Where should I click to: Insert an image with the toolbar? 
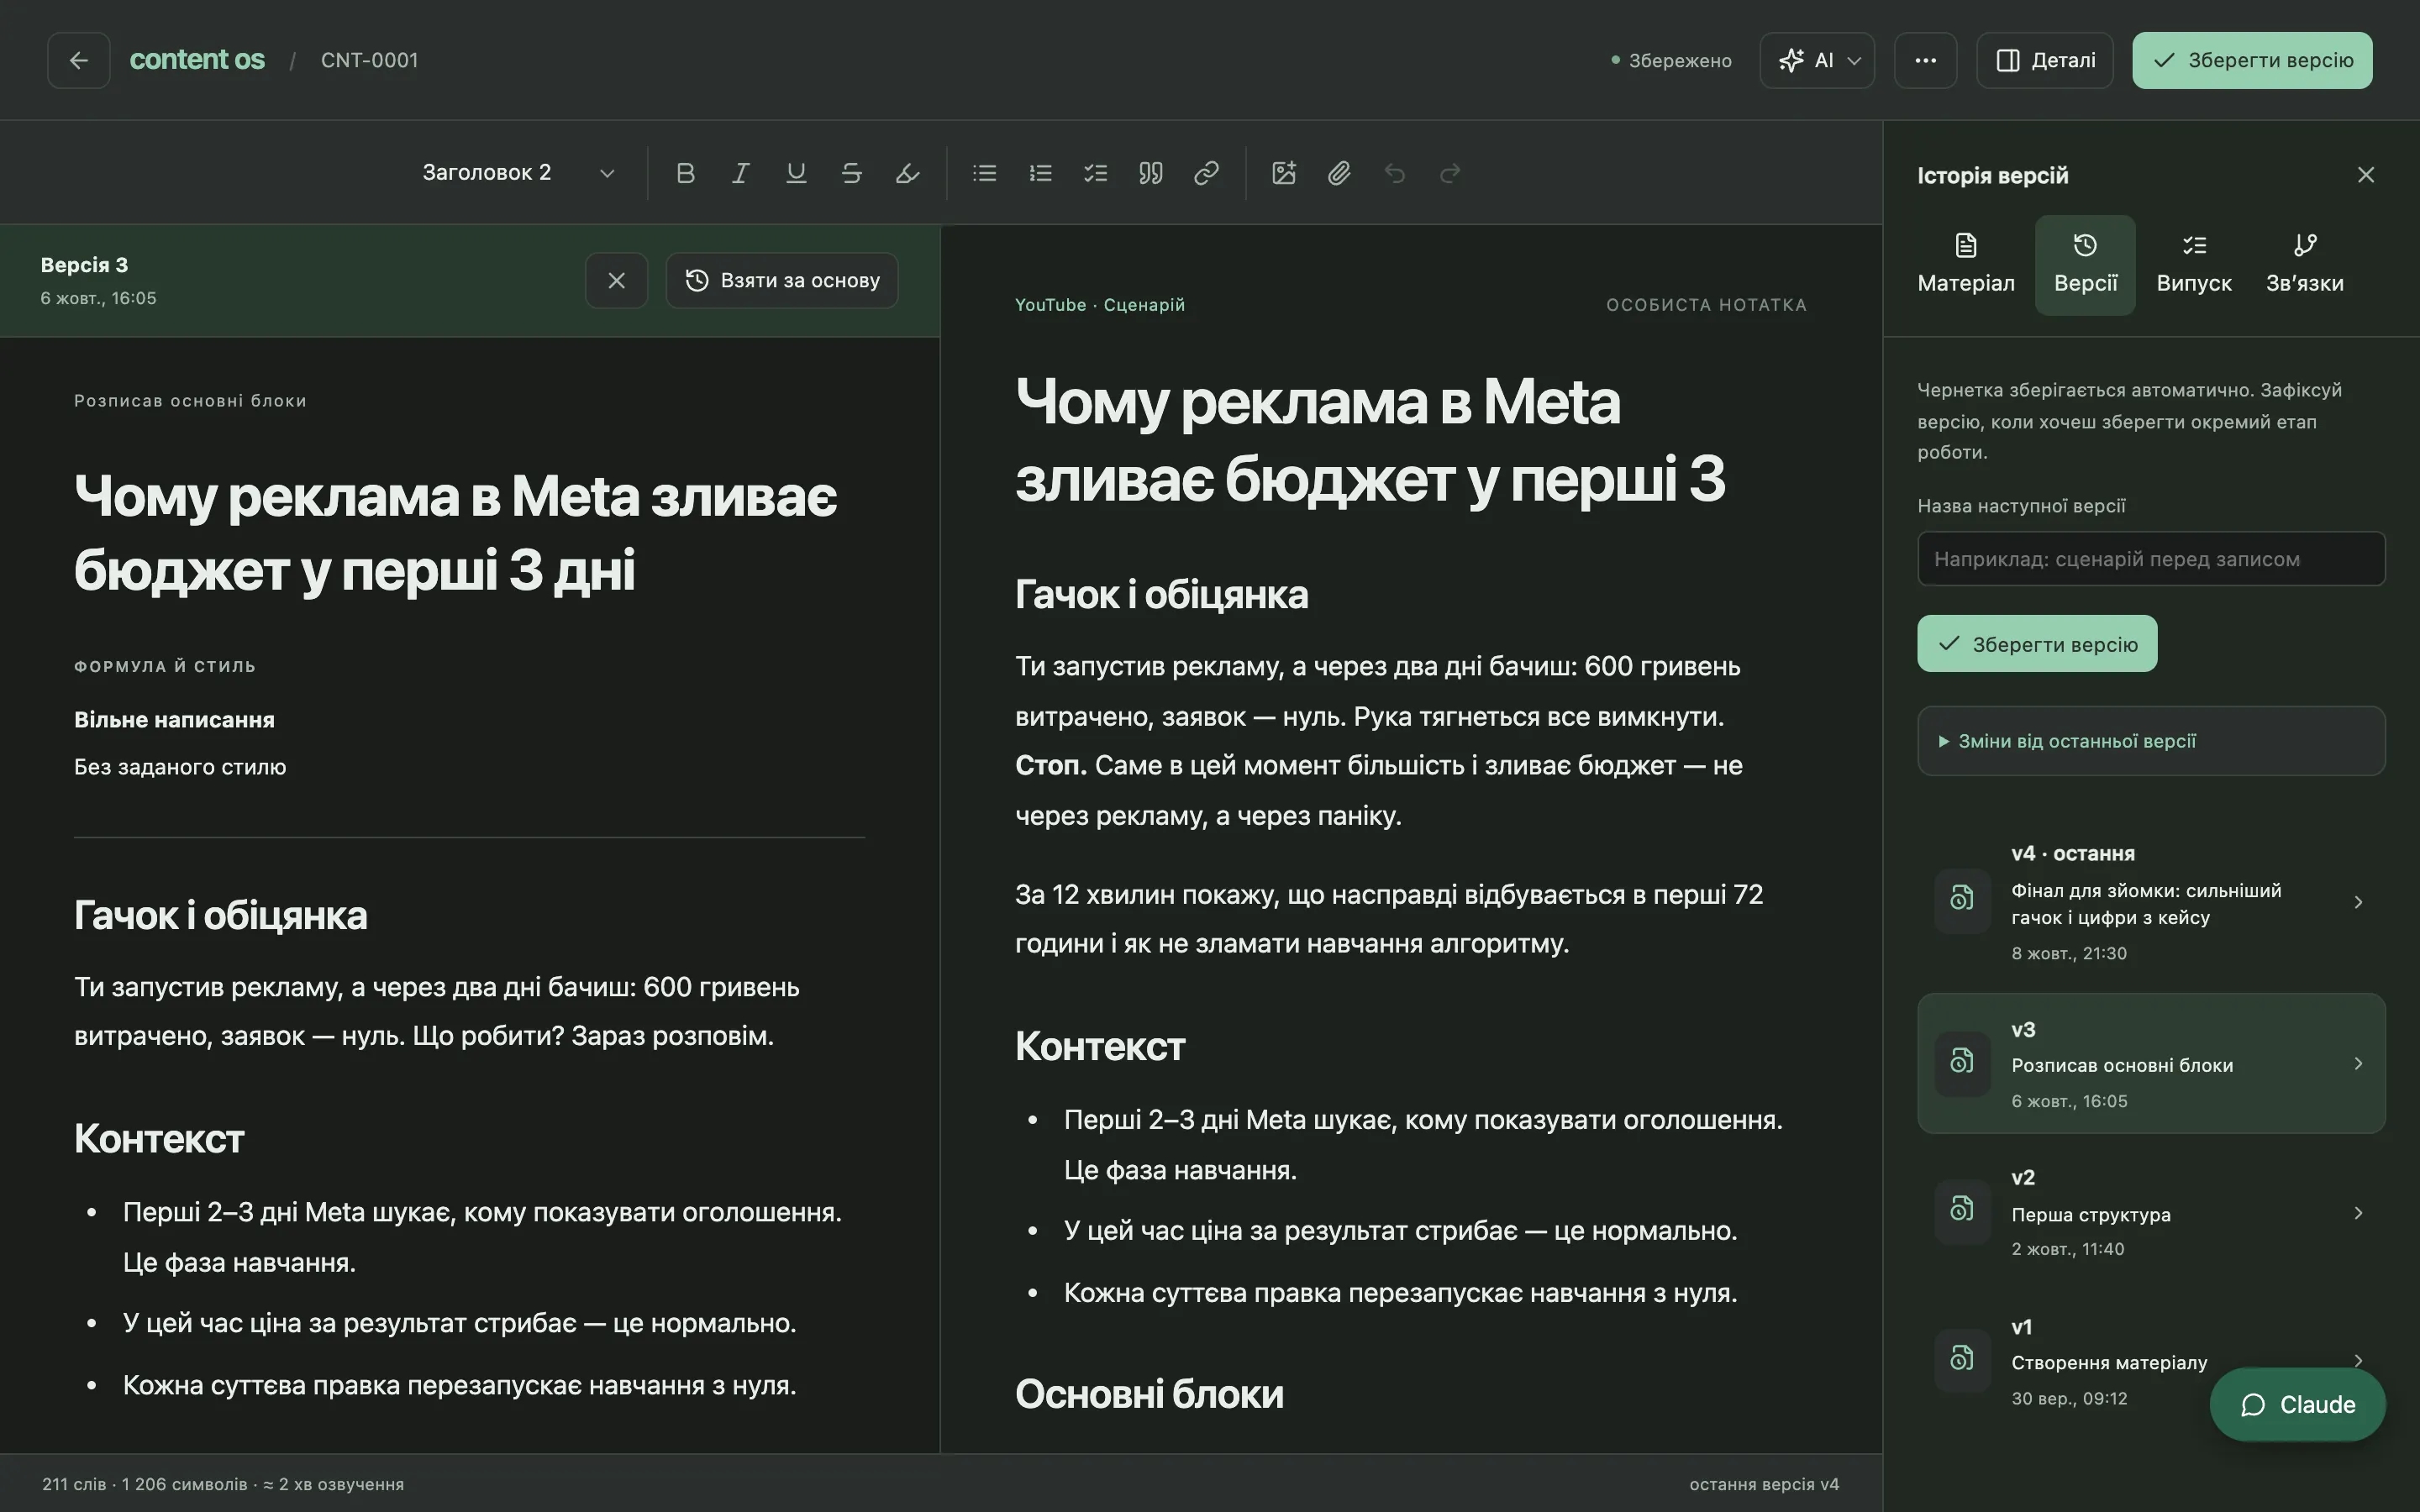1284,173
